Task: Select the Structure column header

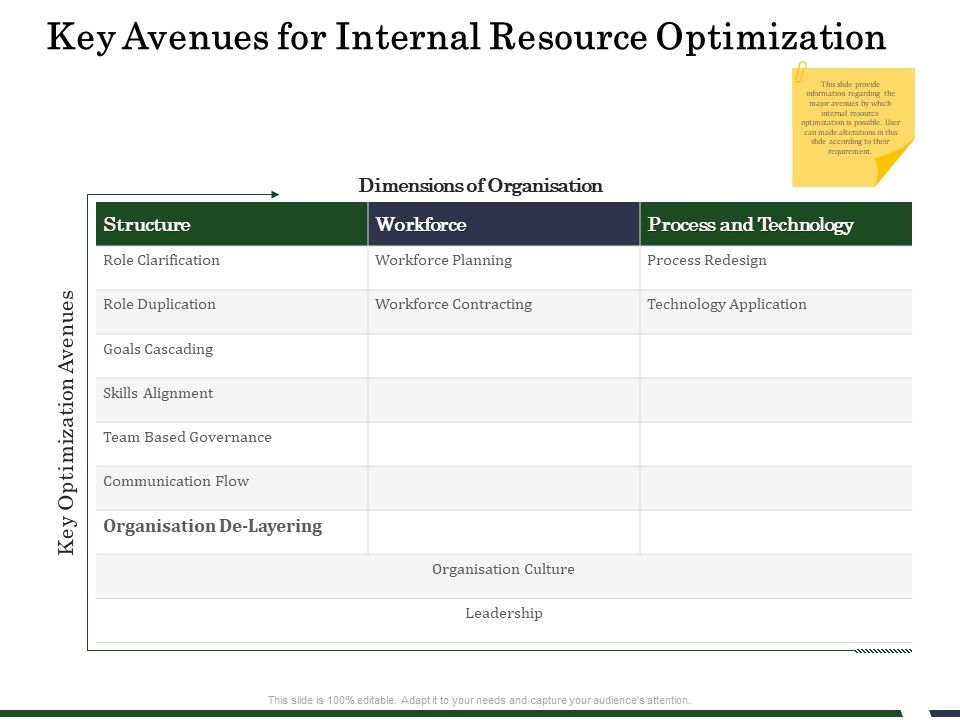Action: coord(147,225)
